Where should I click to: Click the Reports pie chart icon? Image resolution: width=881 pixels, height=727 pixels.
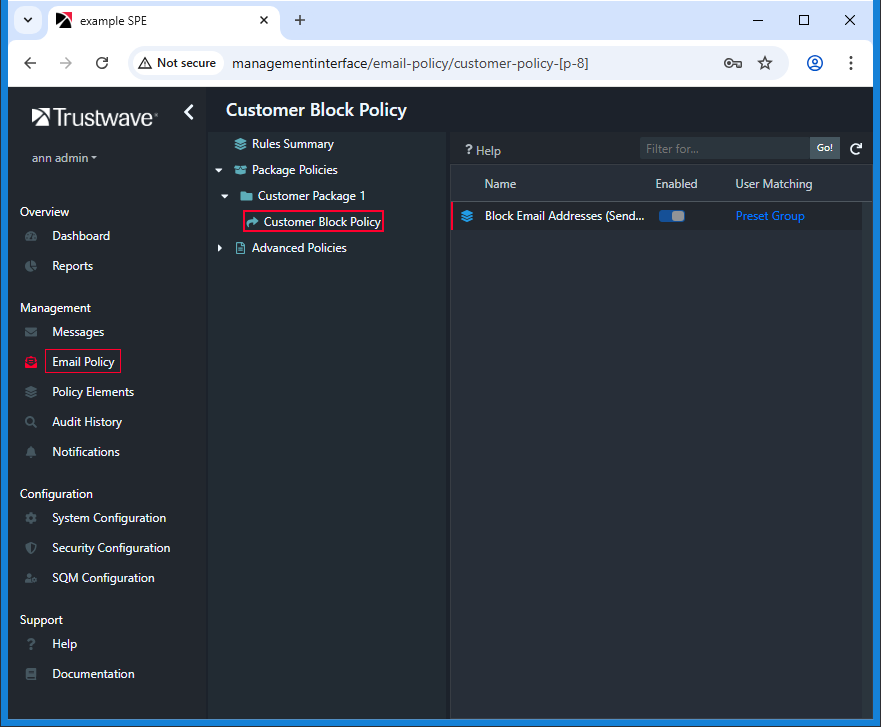pyautogui.click(x=31, y=266)
